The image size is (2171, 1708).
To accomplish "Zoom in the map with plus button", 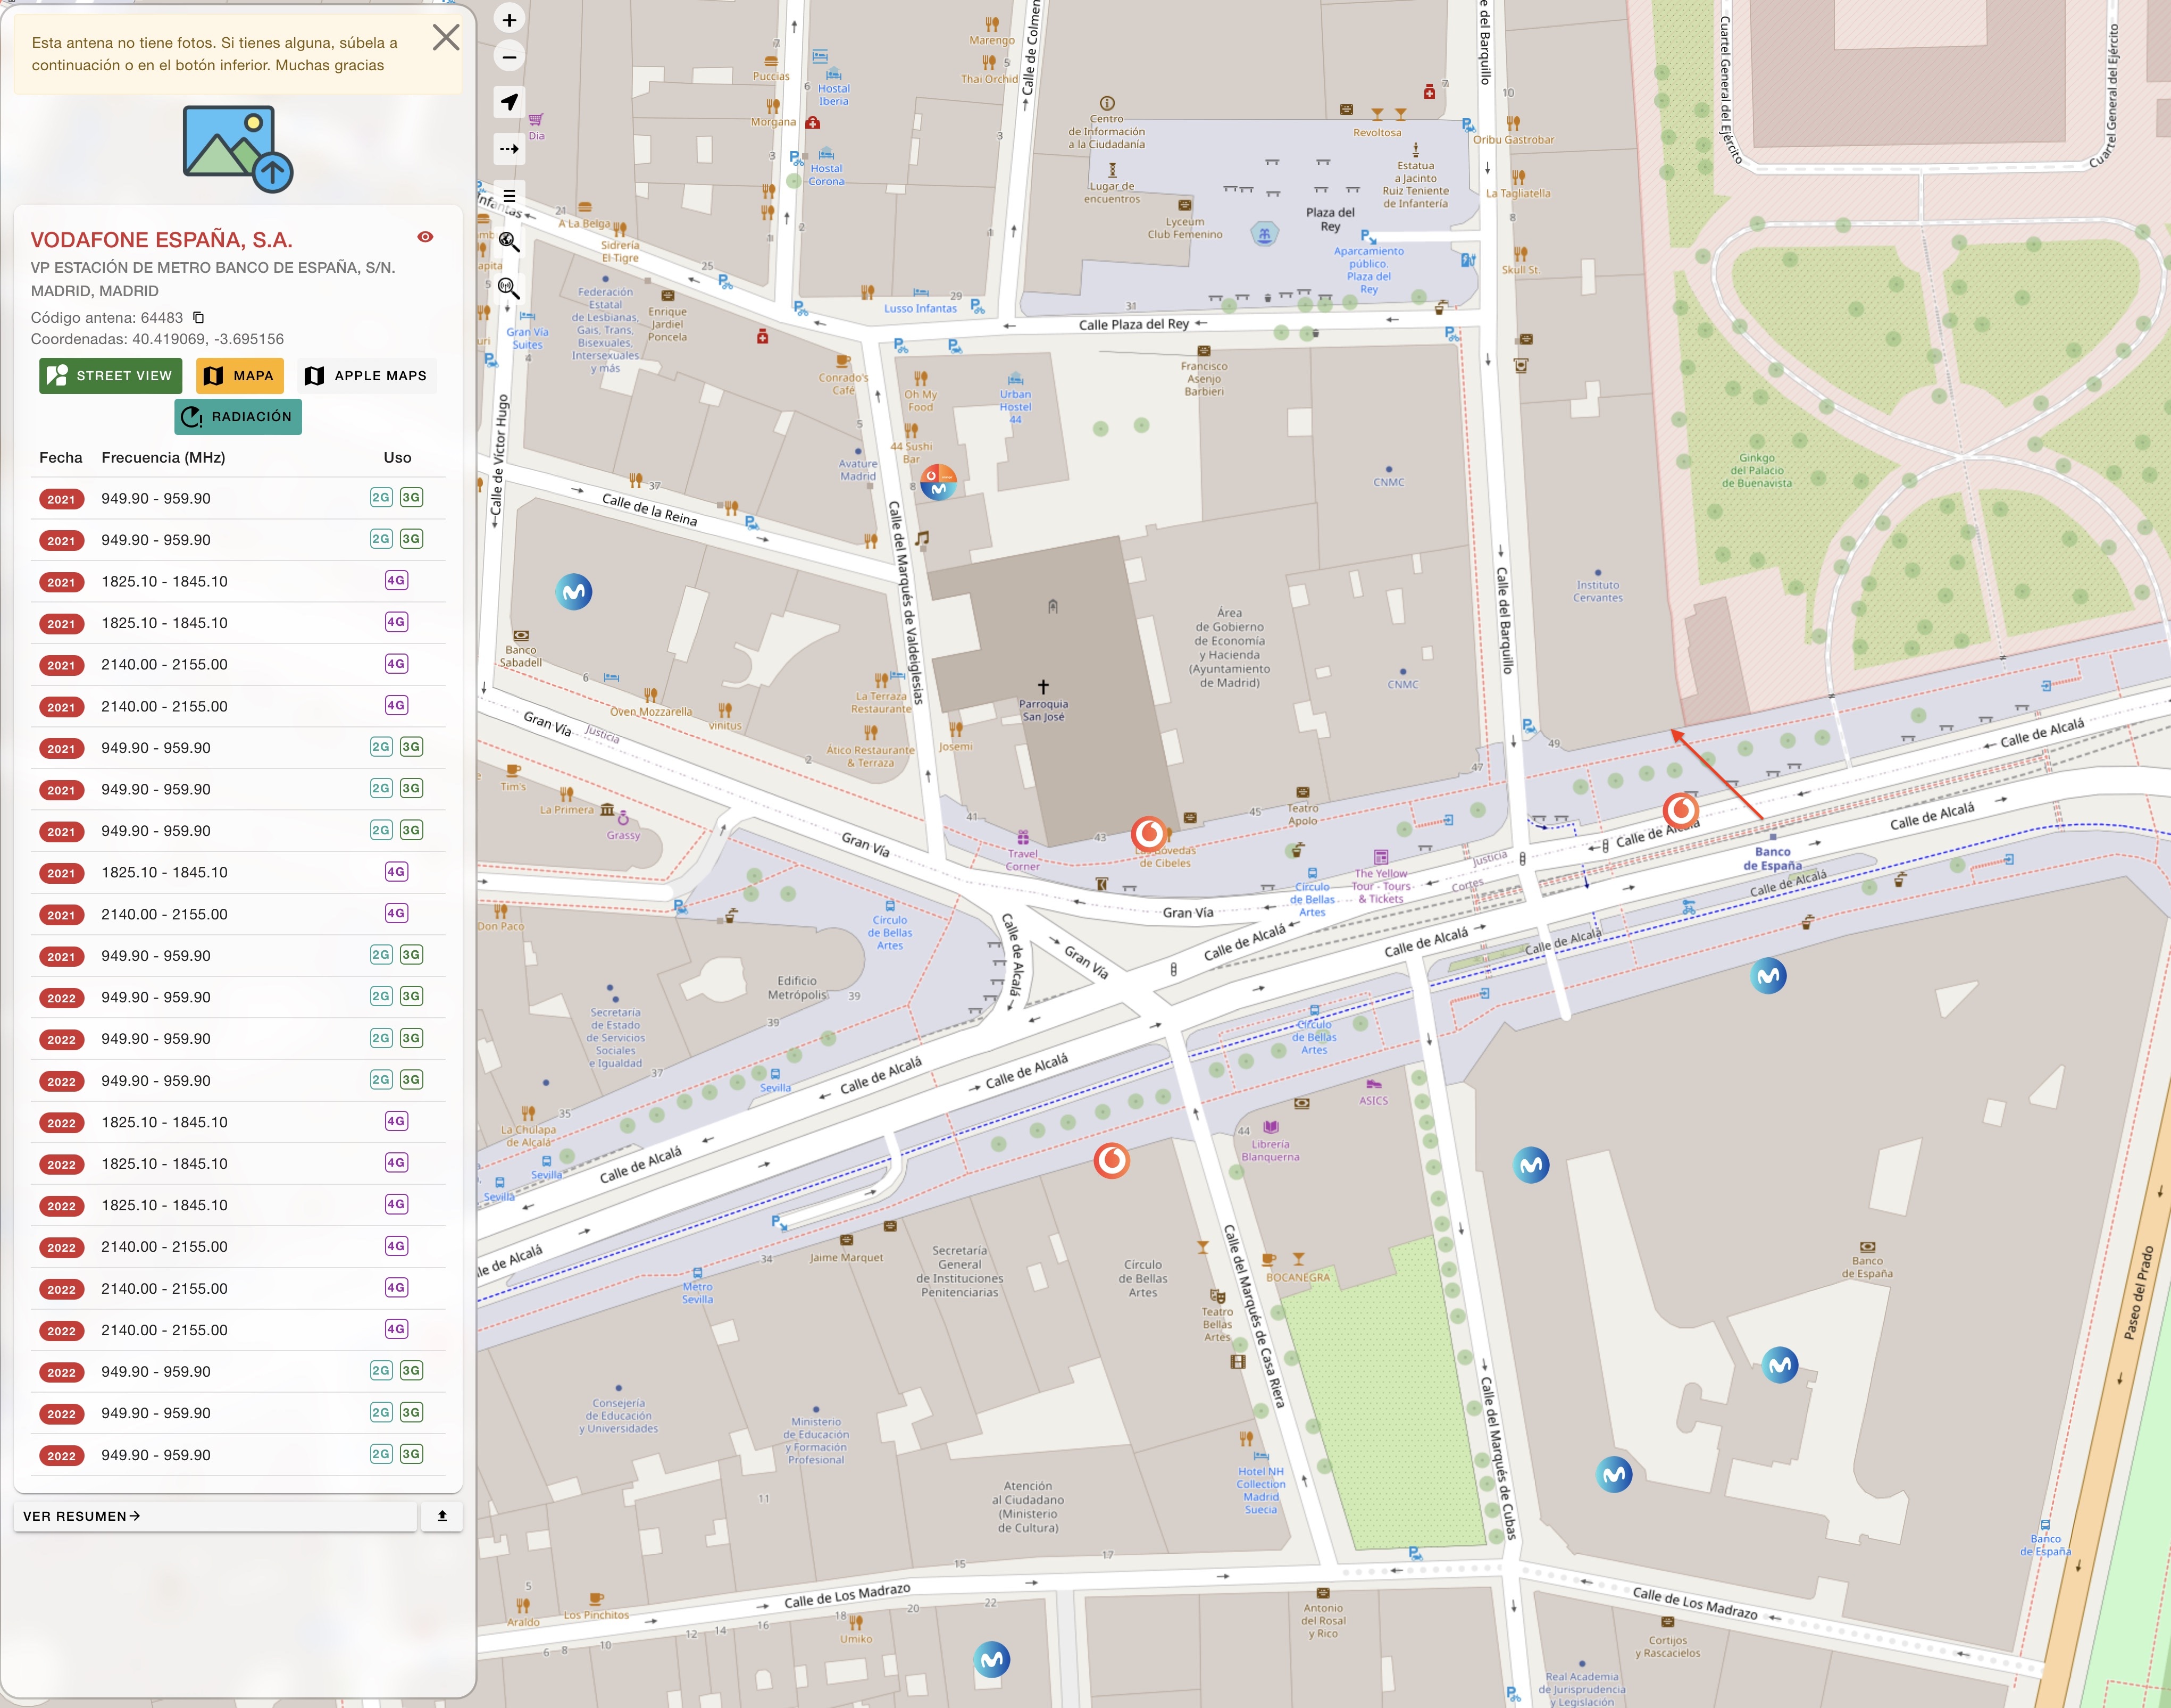I will tap(509, 20).
